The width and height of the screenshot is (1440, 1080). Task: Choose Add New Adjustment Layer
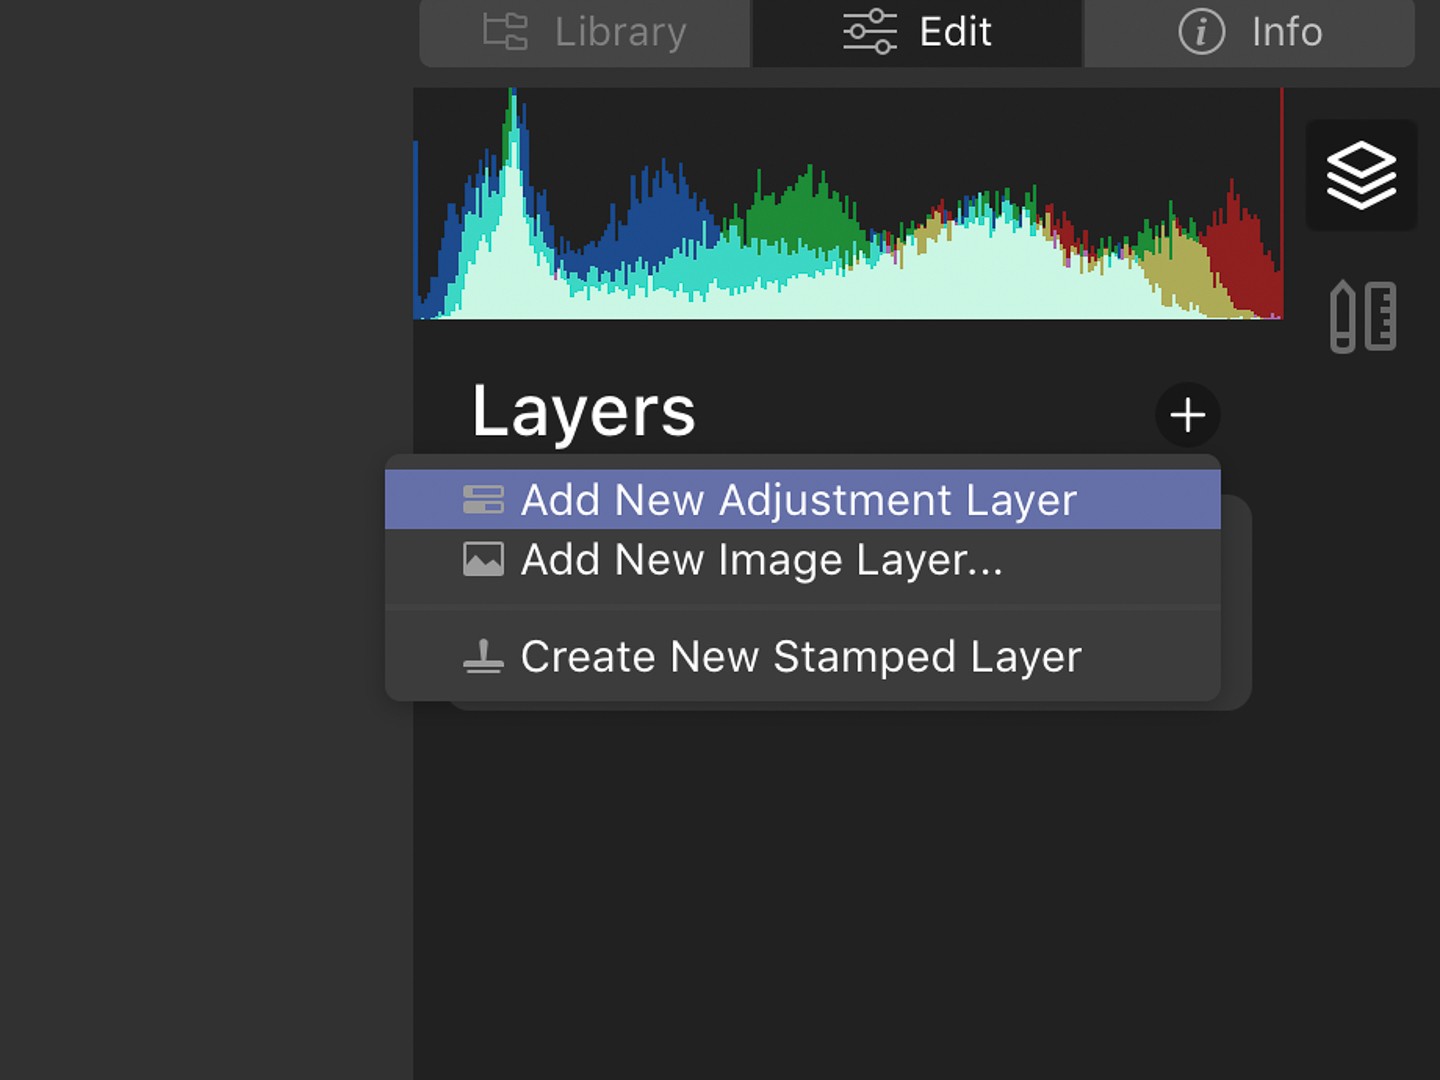coord(798,499)
